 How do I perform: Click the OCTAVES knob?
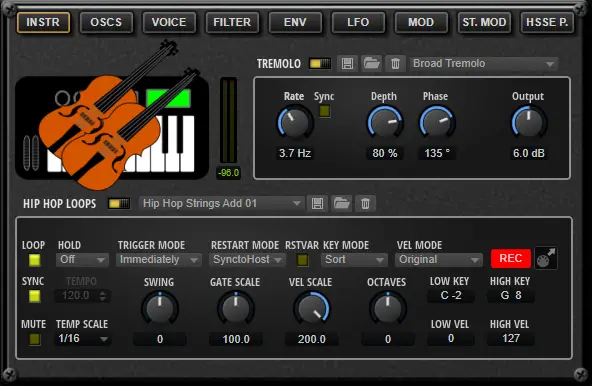[x=388, y=308]
